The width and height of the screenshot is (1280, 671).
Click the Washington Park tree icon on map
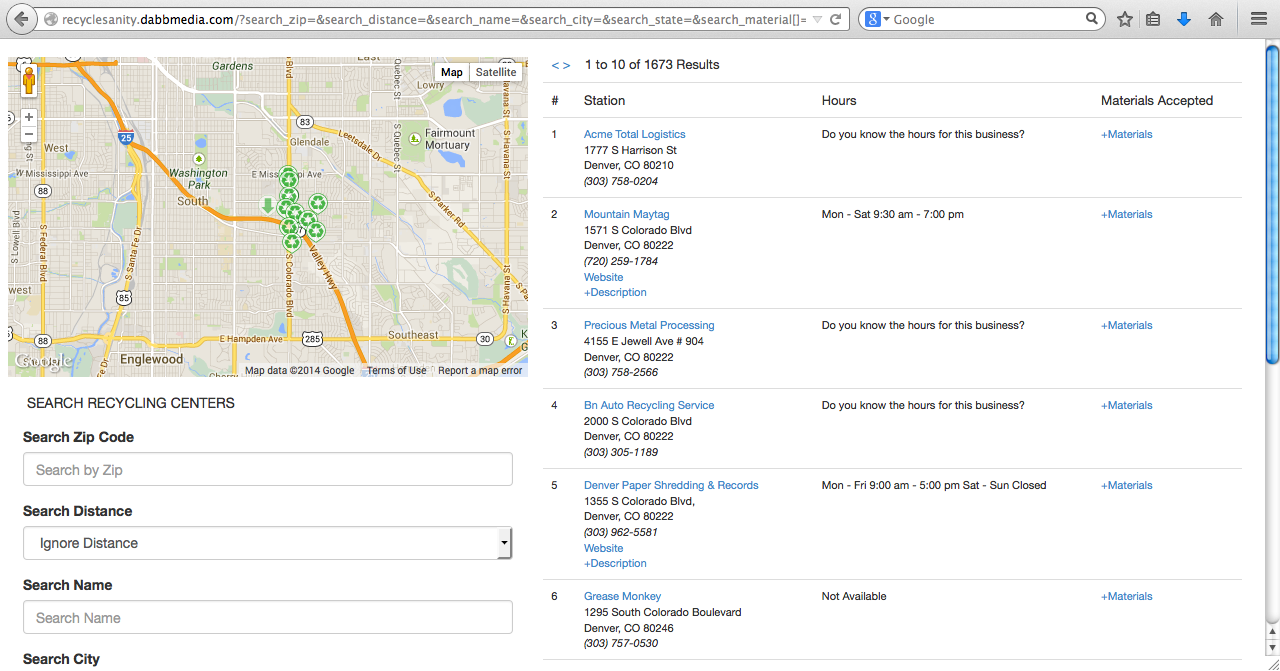click(199, 159)
